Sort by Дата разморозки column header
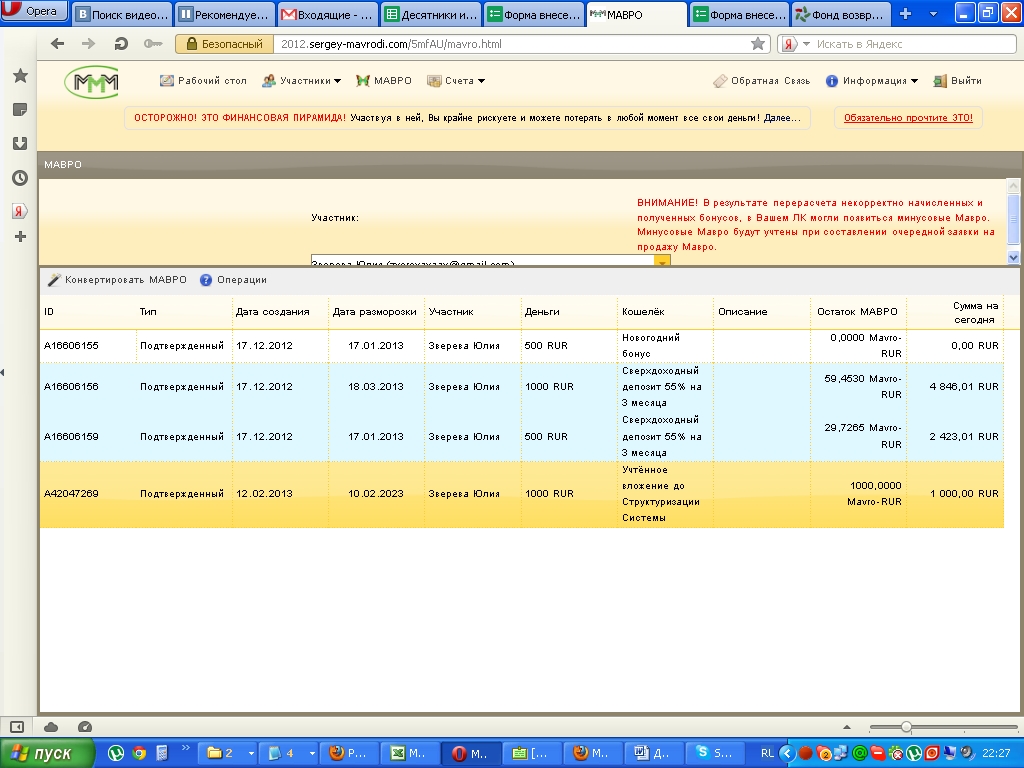The image size is (1024, 768). click(x=374, y=312)
